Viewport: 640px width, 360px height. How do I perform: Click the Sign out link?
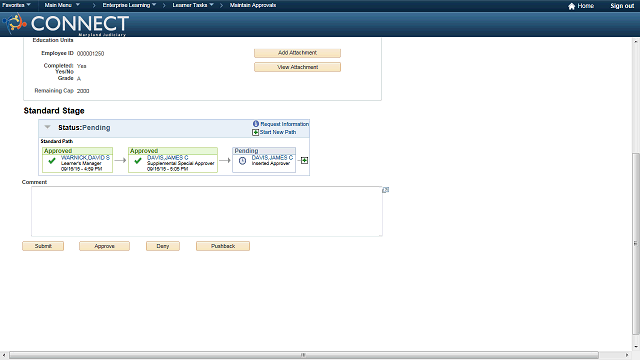[x=622, y=6]
